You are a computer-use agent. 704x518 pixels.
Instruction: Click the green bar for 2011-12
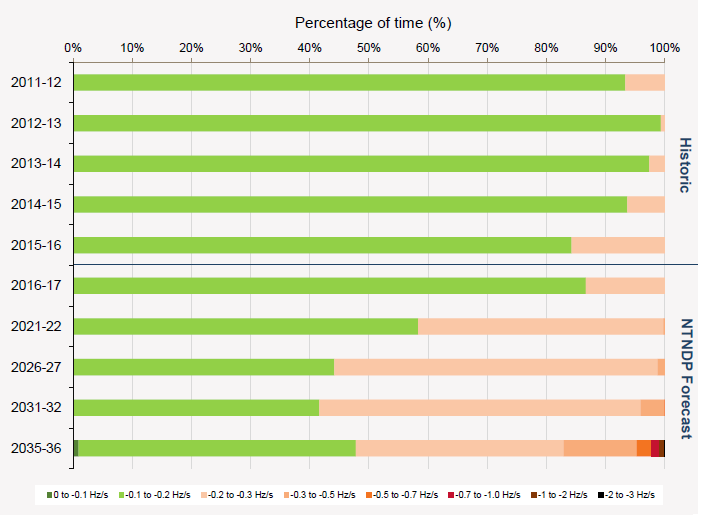coord(348,83)
